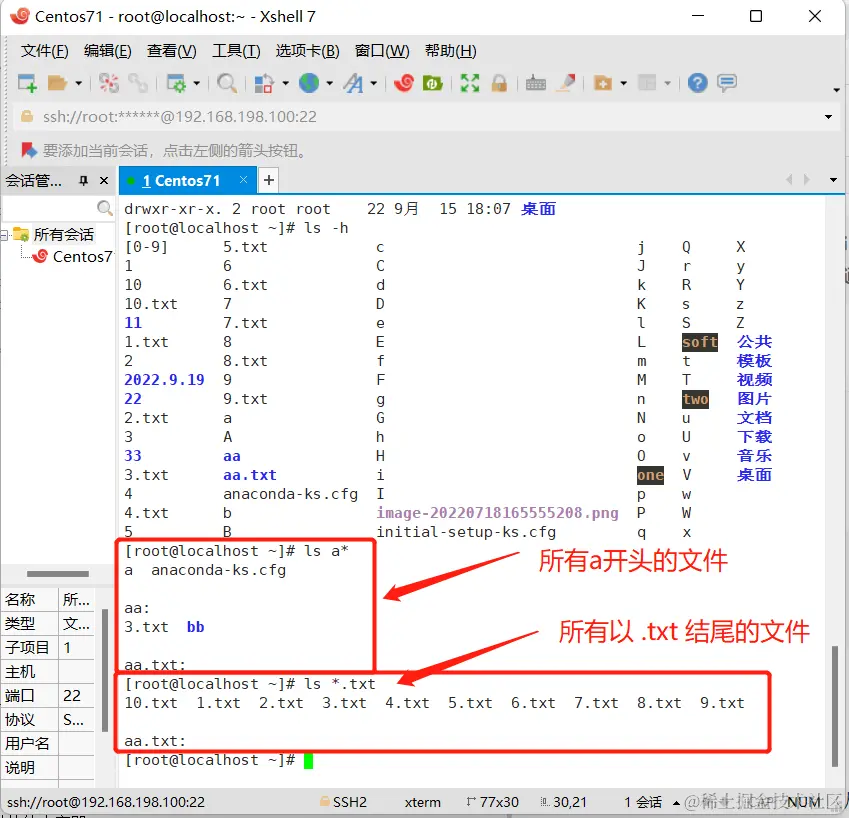This screenshot has height=818, width=849.
Task: Expand the font dropdown arrow
Action: [374, 83]
